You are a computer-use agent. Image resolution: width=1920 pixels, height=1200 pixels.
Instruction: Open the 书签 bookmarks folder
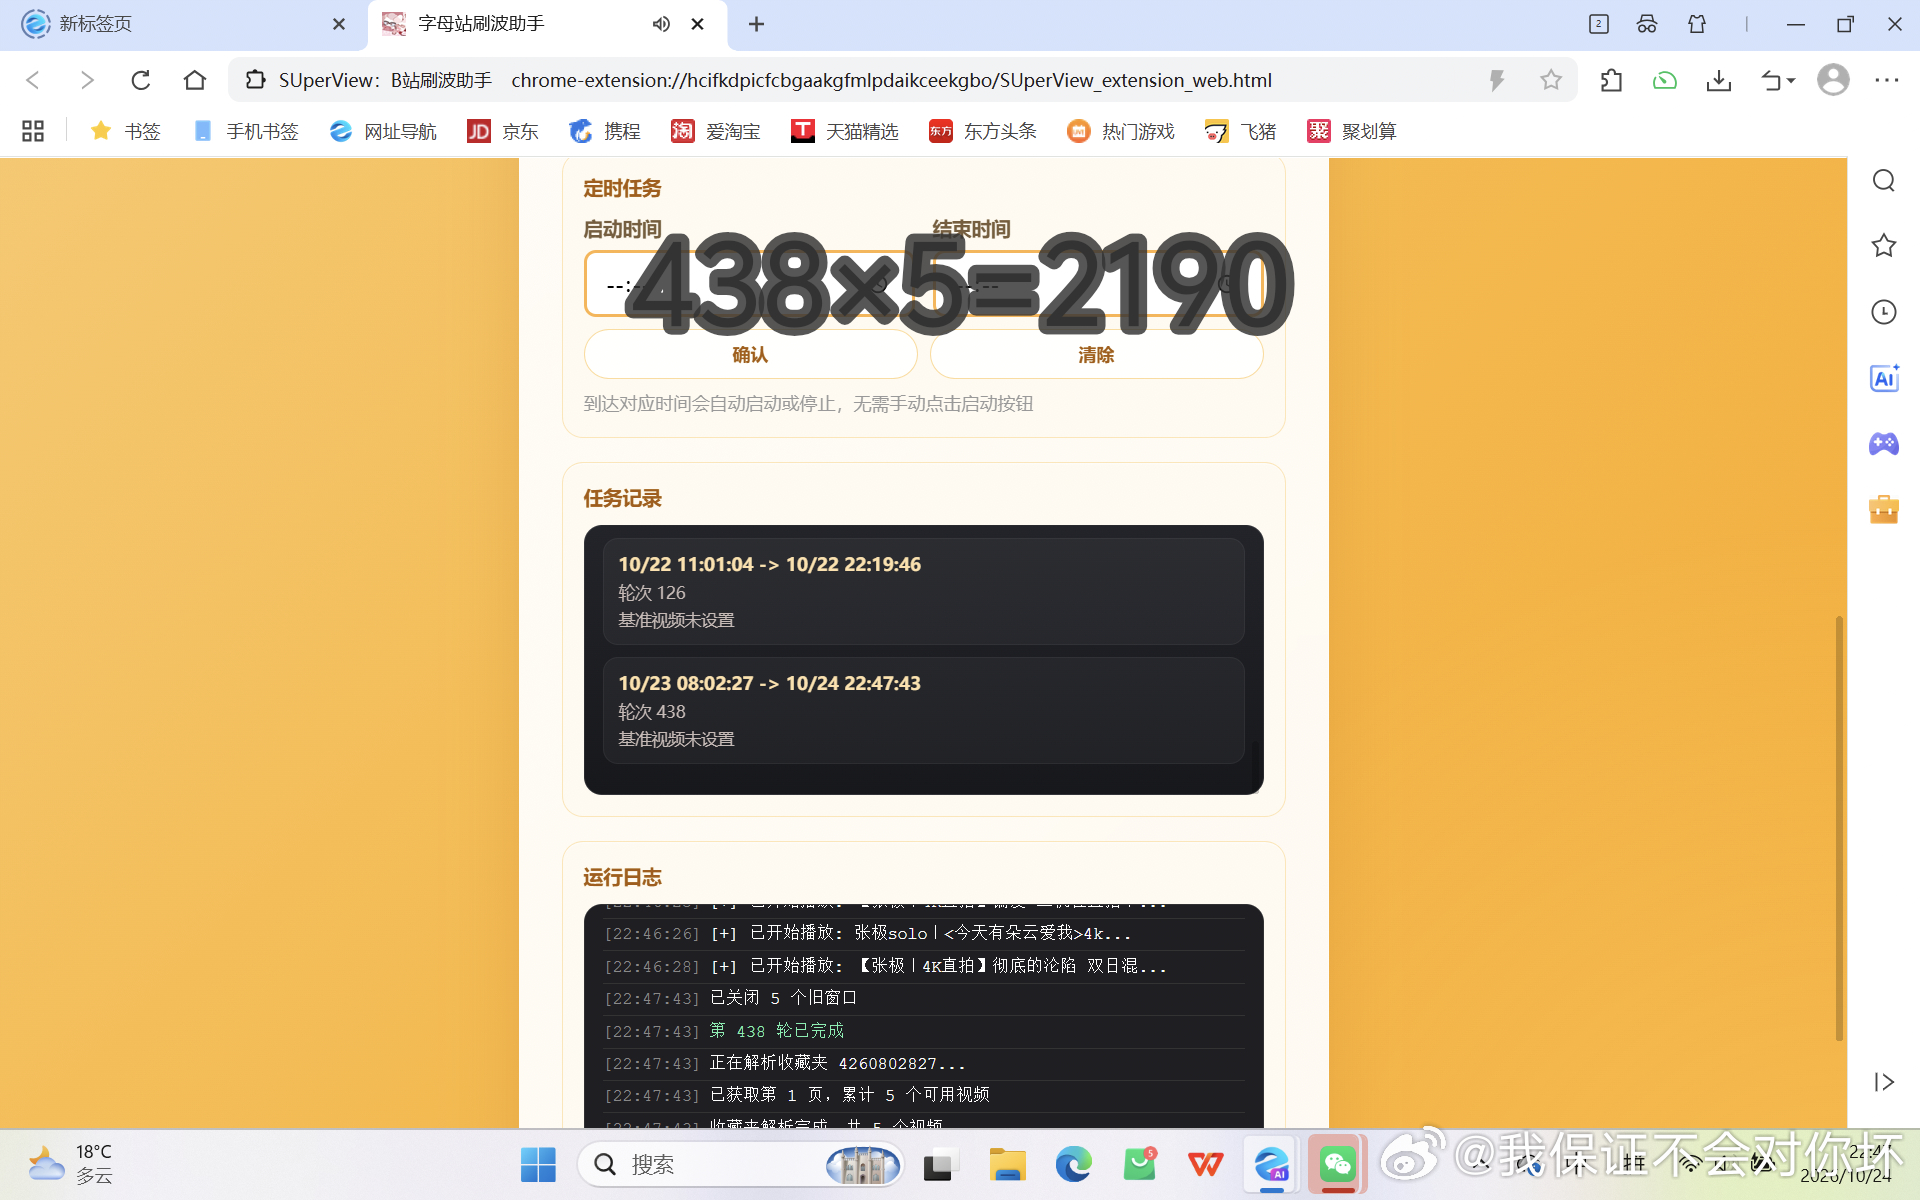tap(126, 131)
